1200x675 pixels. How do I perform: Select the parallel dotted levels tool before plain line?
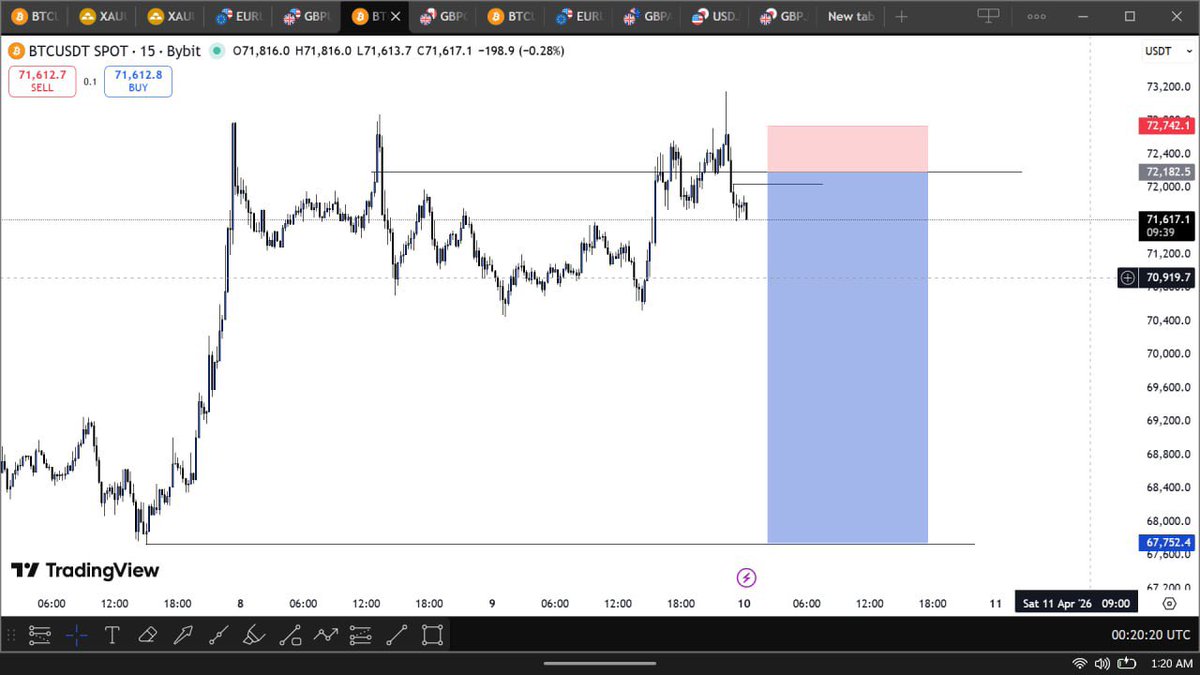point(361,634)
